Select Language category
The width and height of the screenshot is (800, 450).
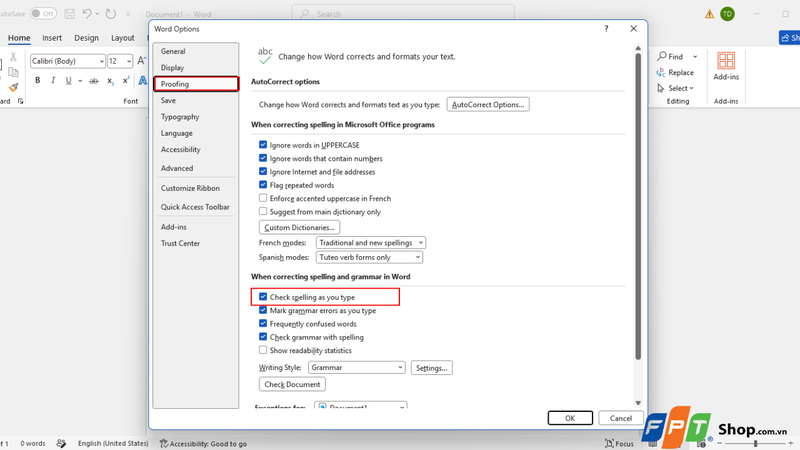tap(196, 133)
